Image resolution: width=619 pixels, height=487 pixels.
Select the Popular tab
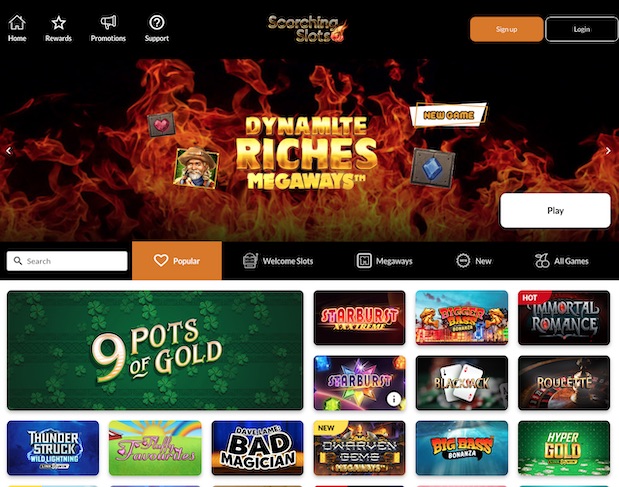177,260
